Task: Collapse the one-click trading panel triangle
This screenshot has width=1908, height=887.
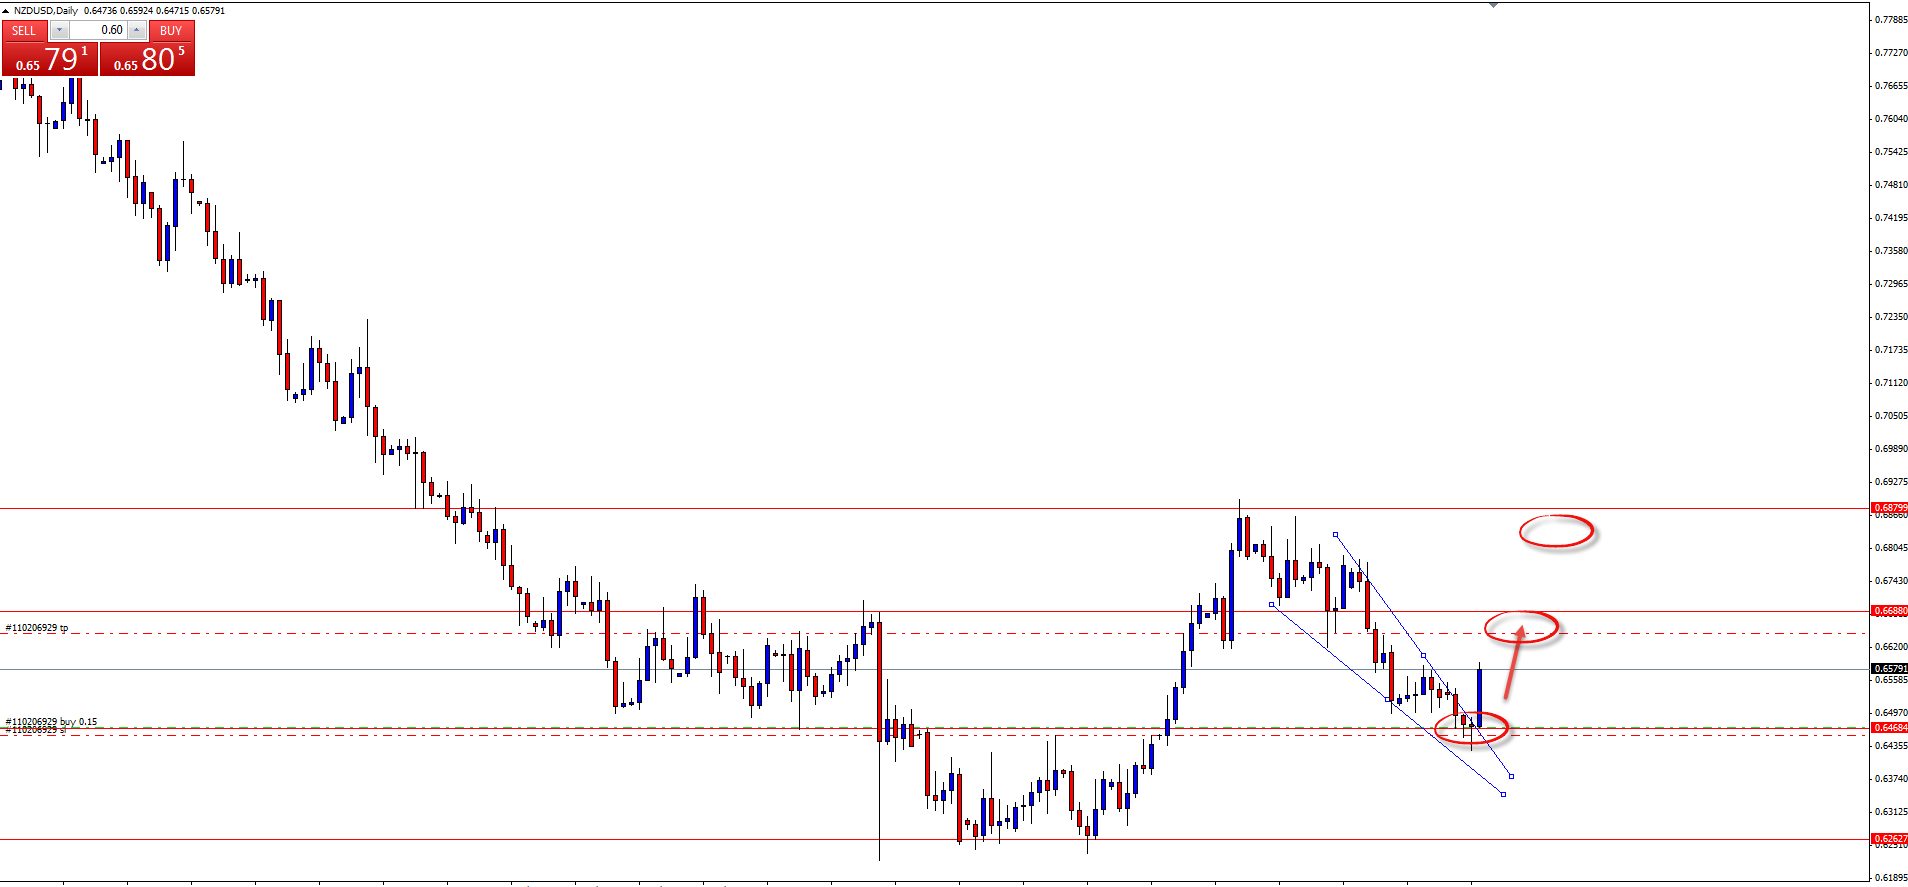Action: 6,10
